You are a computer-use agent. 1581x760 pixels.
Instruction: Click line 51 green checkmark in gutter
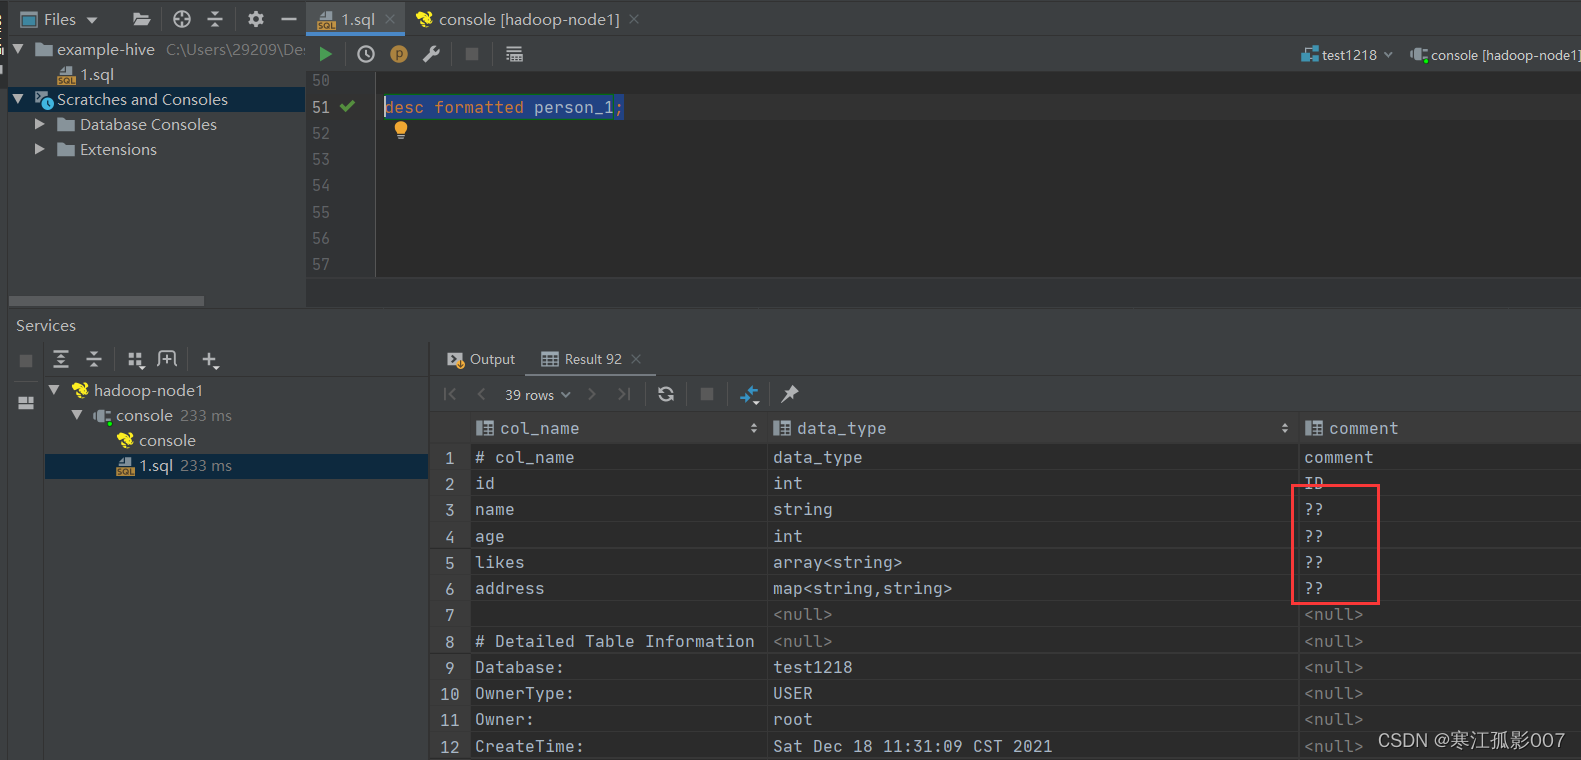coord(347,106)
